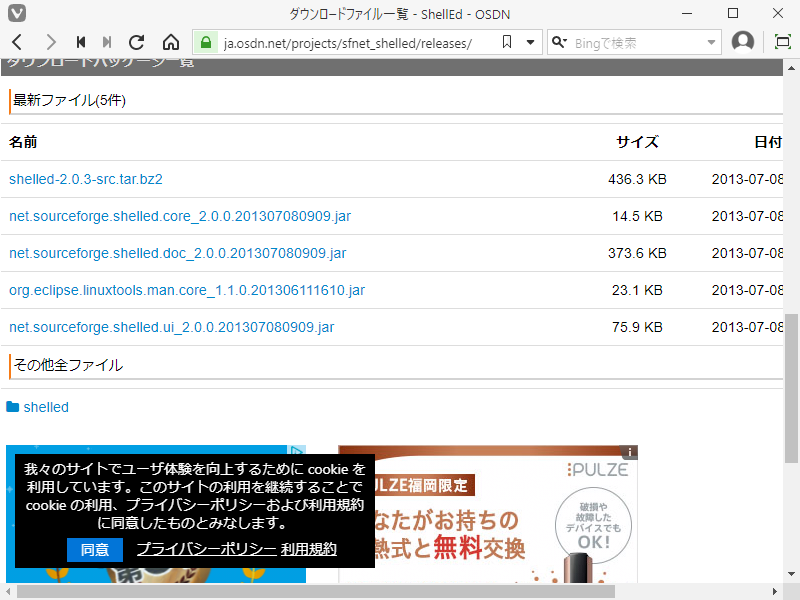Open the プライバシーポリシー link
Screen dimensions: 800x600
(x=203, y=549)
